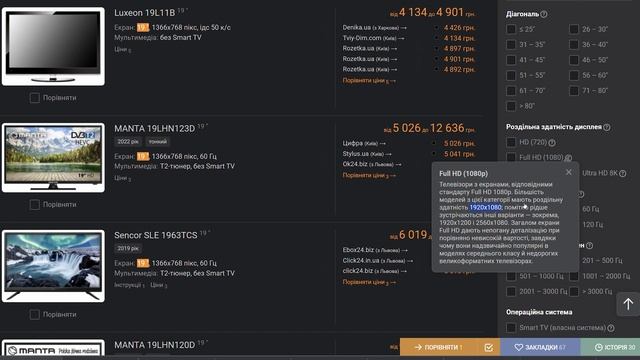Open the Luxeon 19L11B product image
Screen dimensions: 640x360
point(53,46)
